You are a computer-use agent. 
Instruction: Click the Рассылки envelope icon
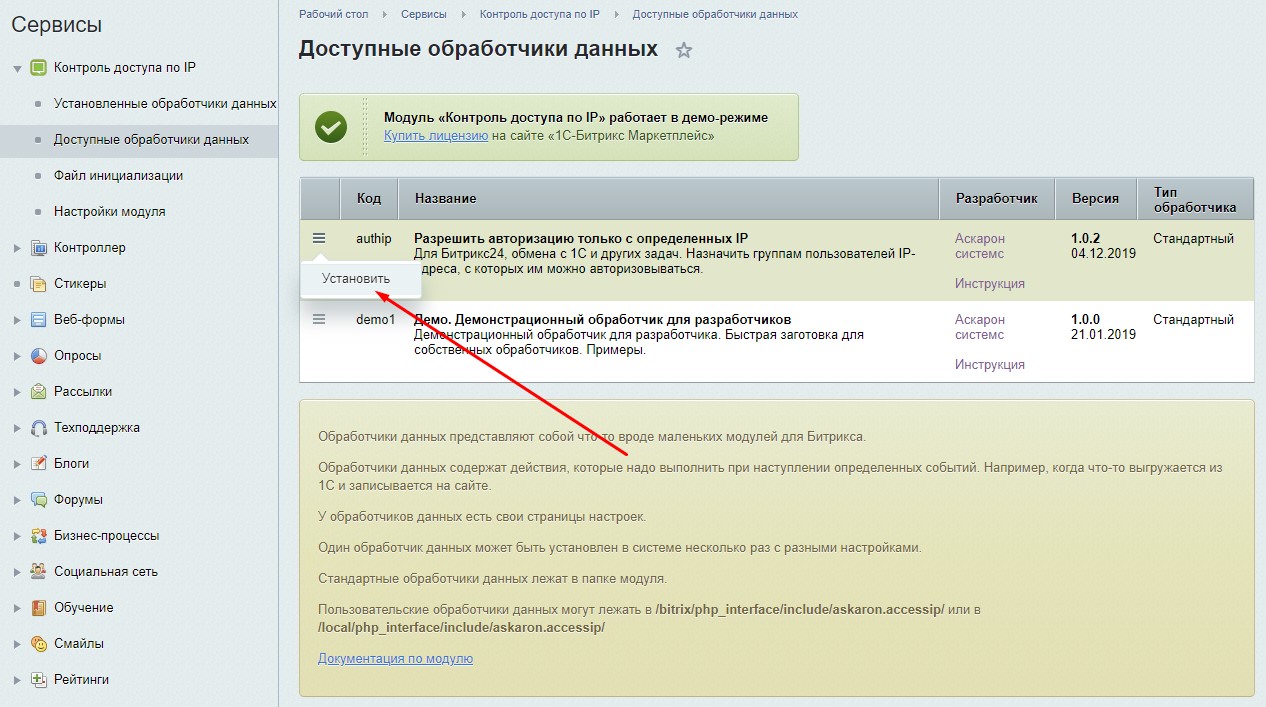coord(39,392)
